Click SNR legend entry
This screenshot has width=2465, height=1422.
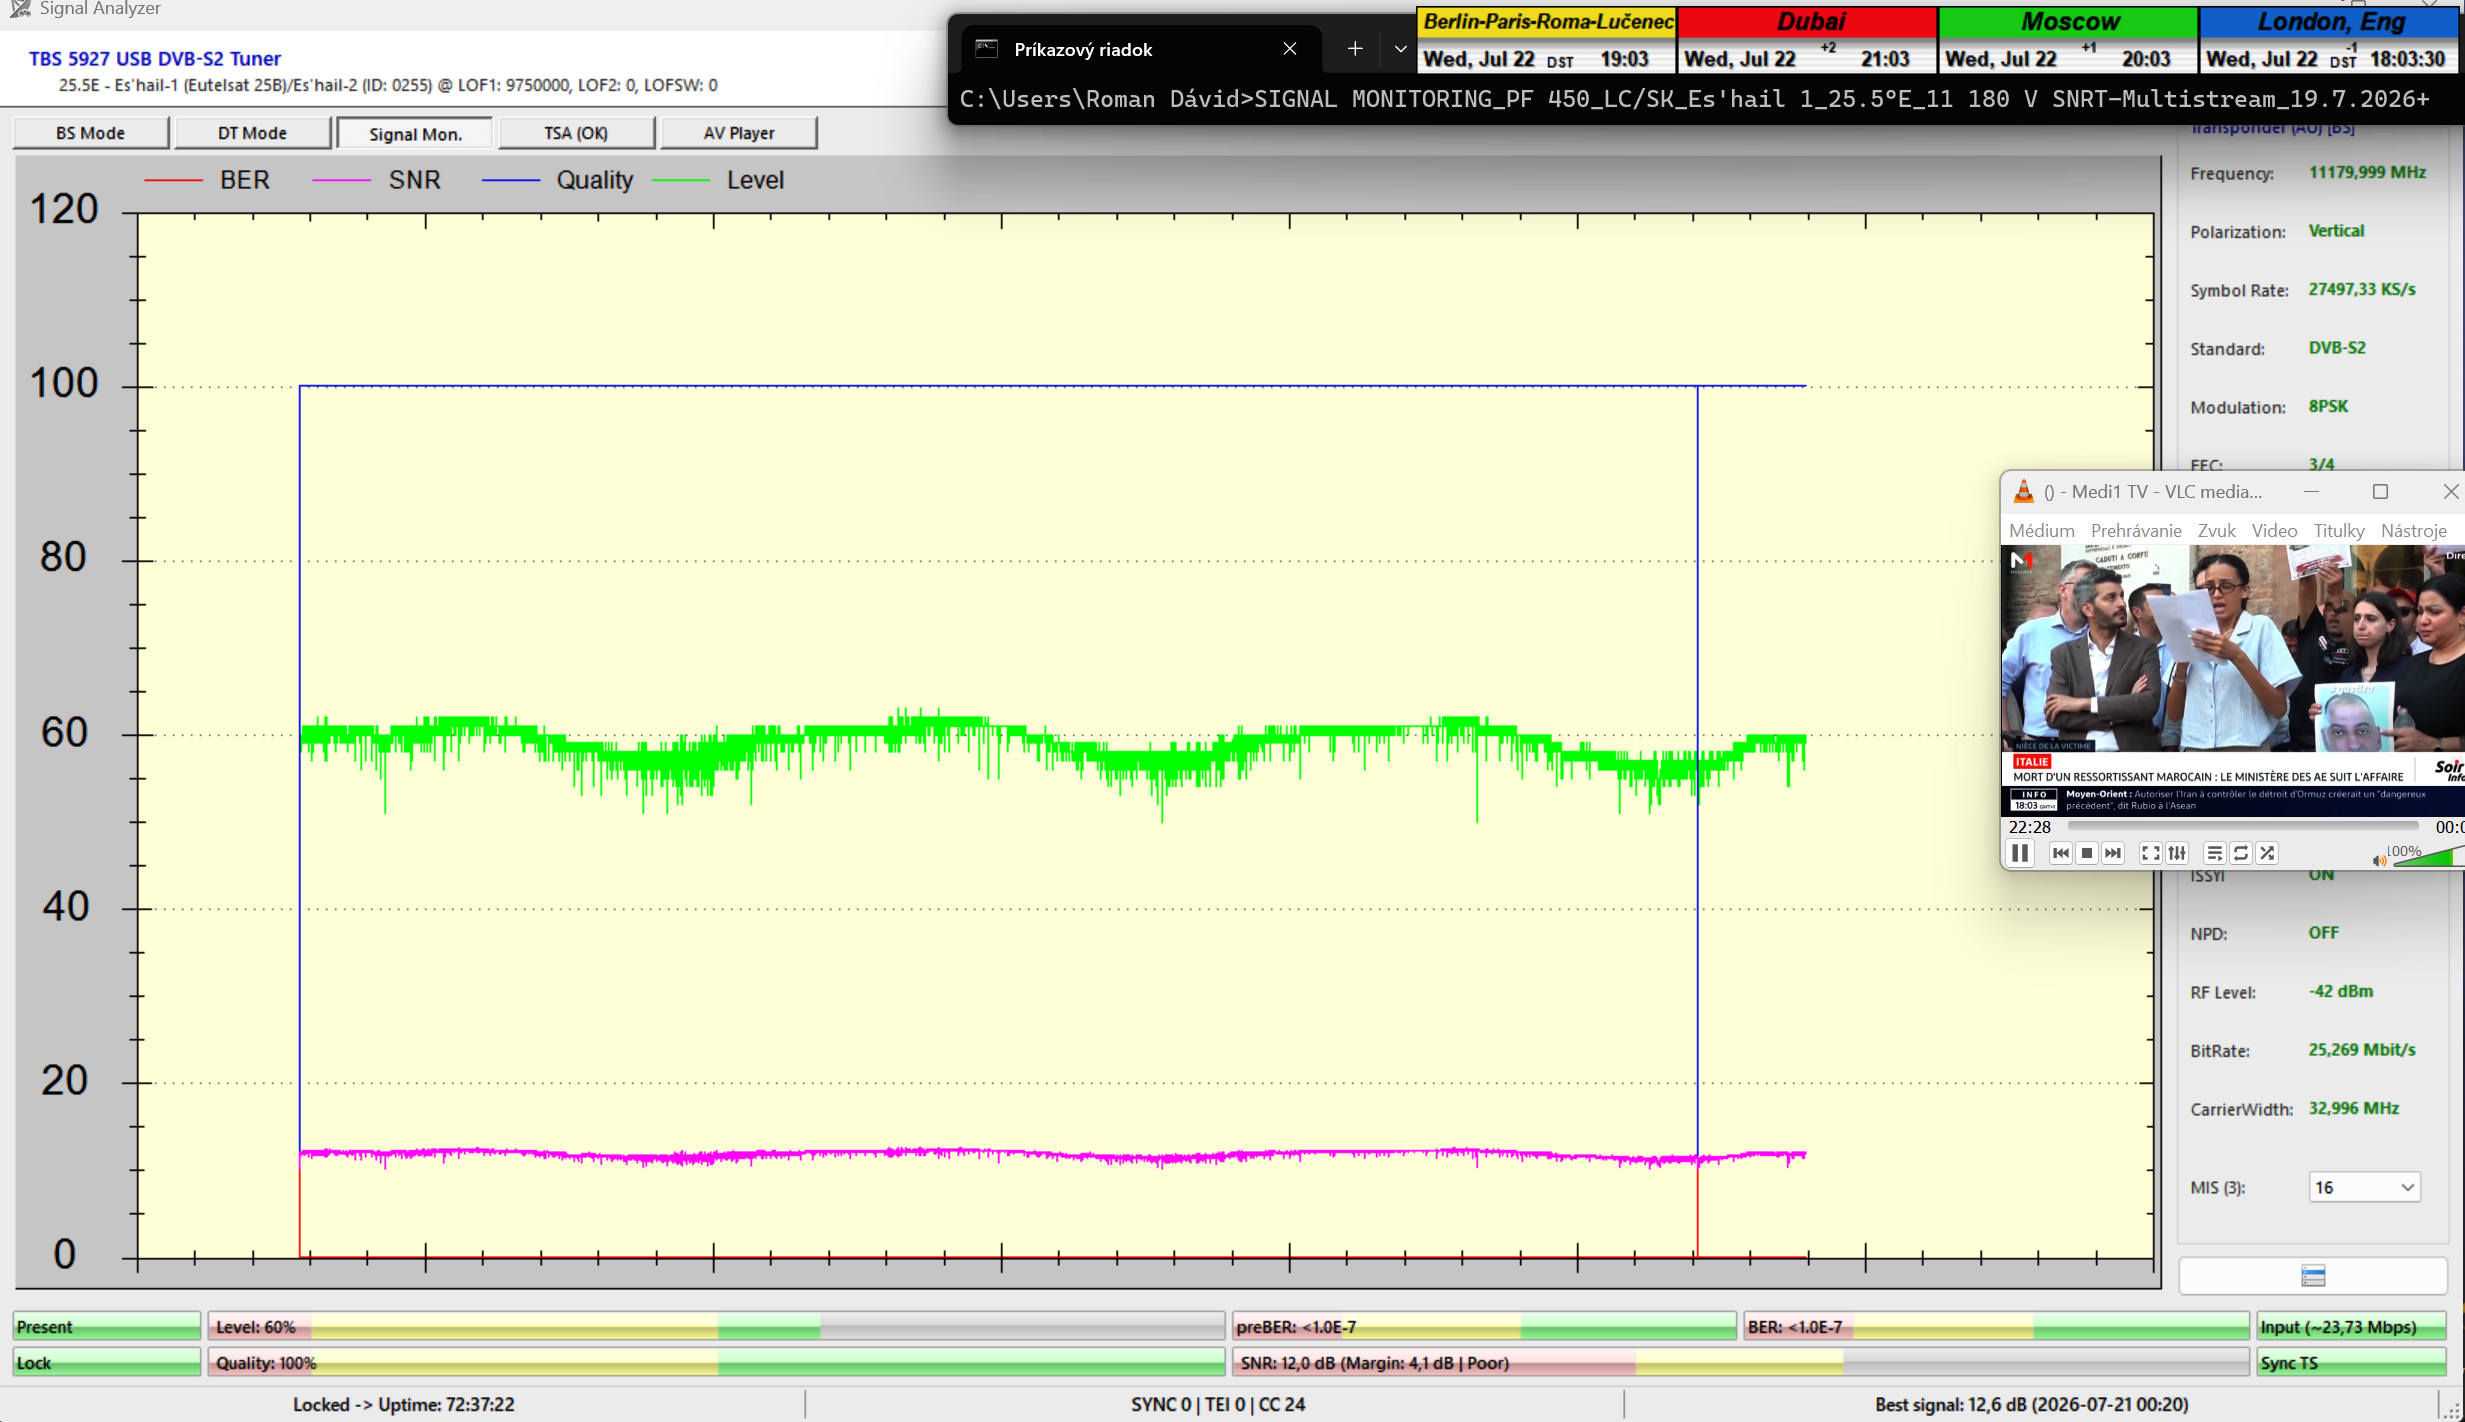point(376,180)
